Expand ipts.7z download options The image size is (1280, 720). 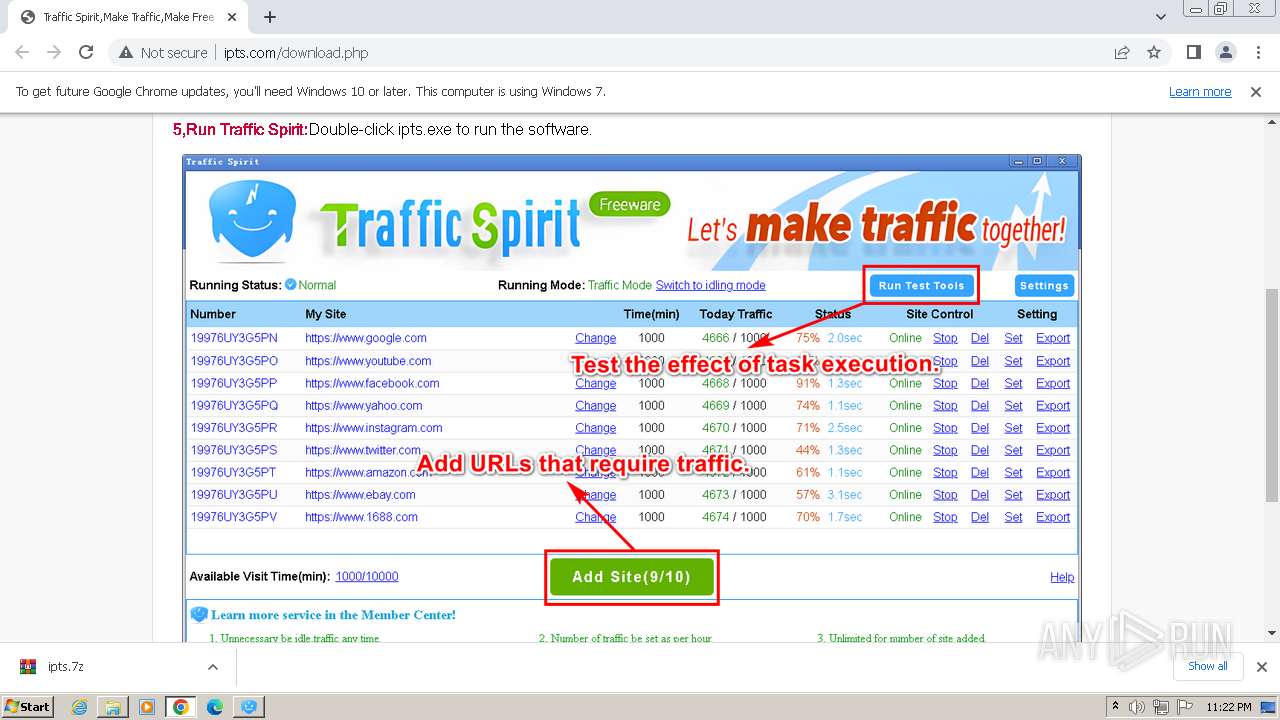coord(212,666)
